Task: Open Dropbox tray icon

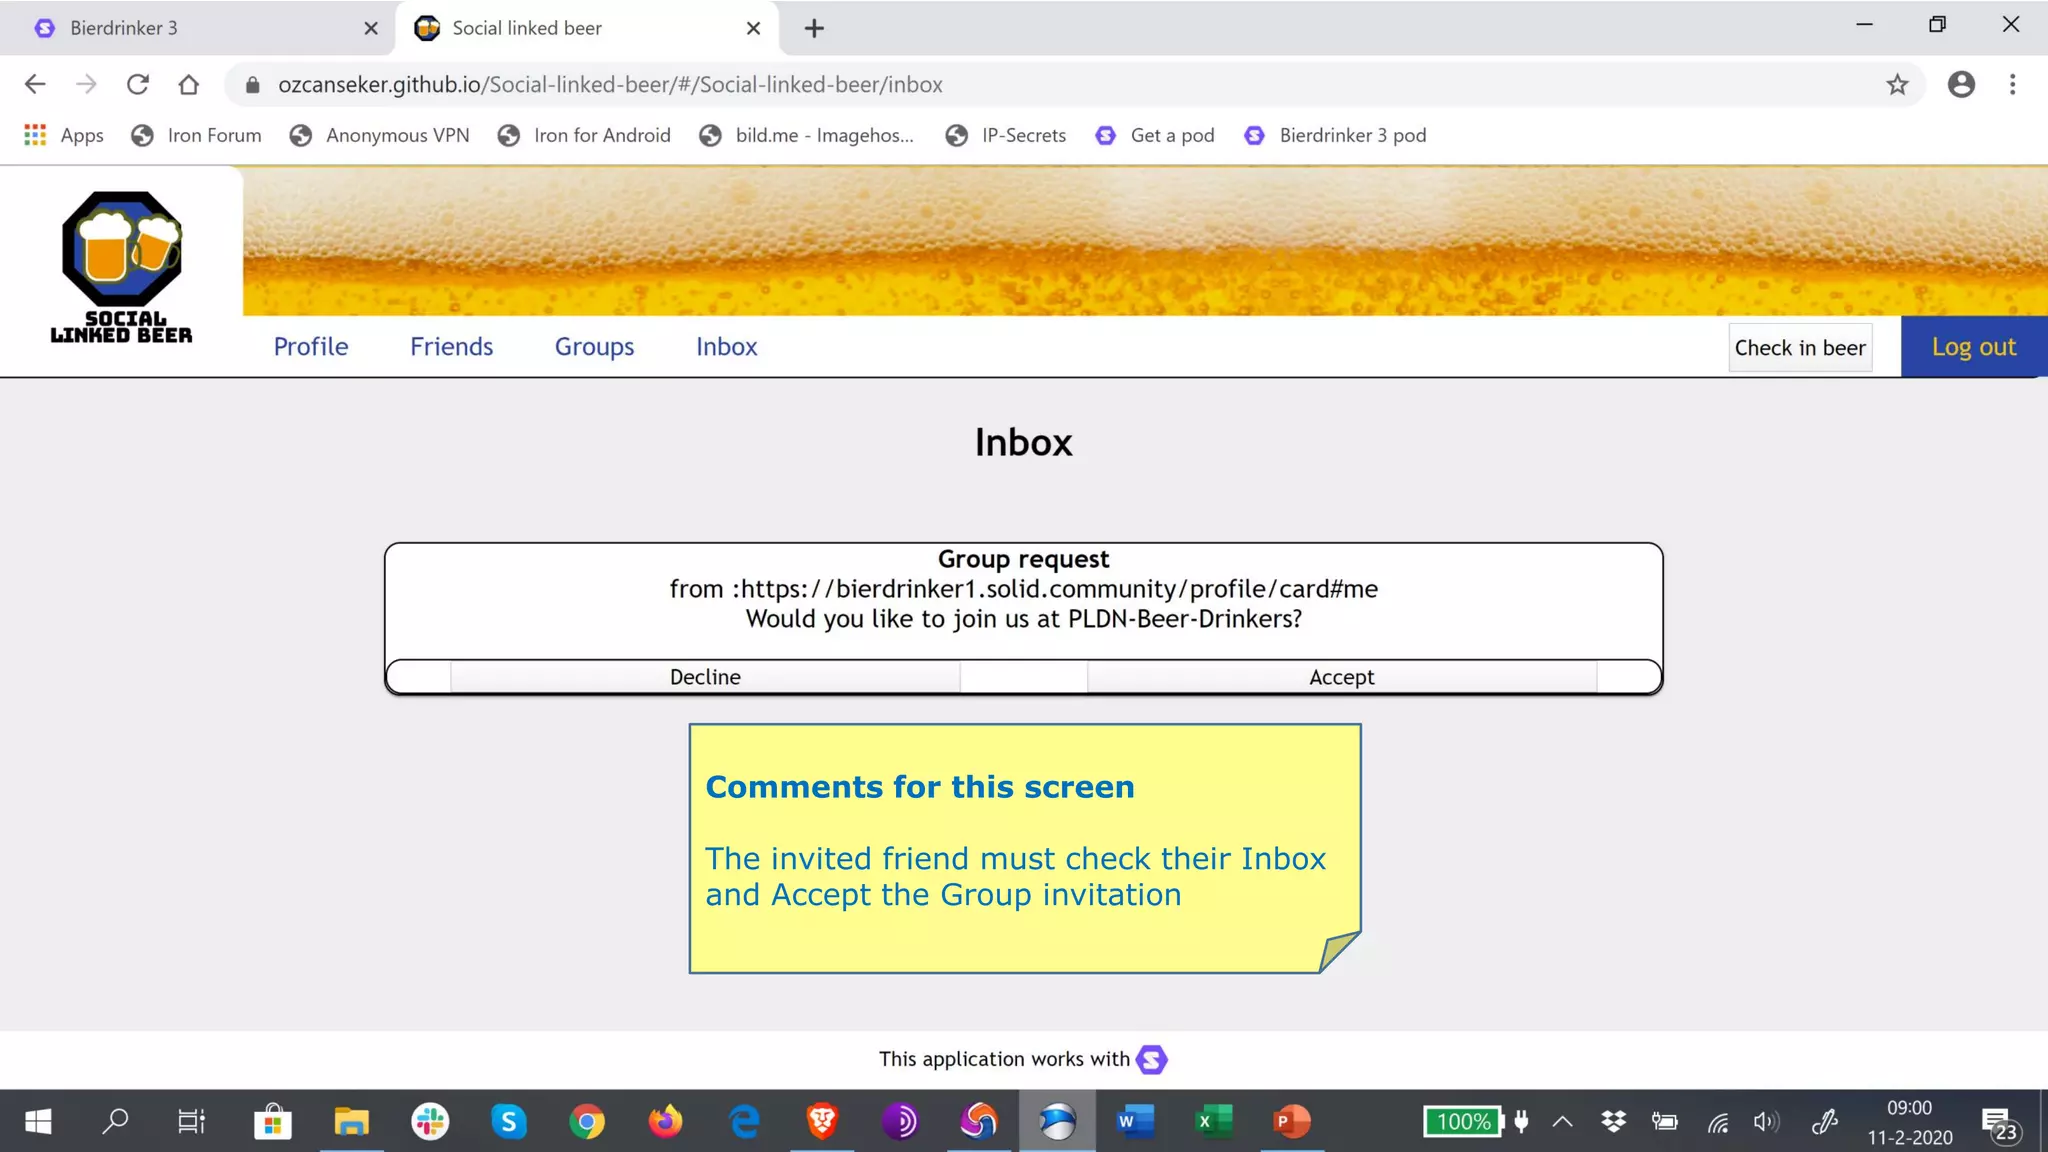Action: pos(1613,1121)
